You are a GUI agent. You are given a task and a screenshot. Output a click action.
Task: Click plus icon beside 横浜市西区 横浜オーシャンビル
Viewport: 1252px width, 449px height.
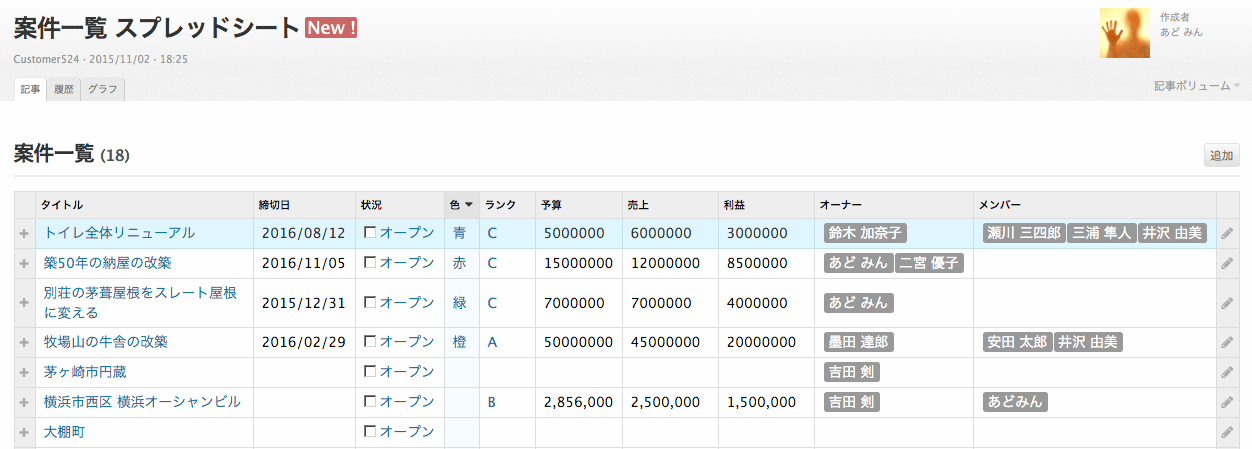pyautogui.click(x=24, y=403)
